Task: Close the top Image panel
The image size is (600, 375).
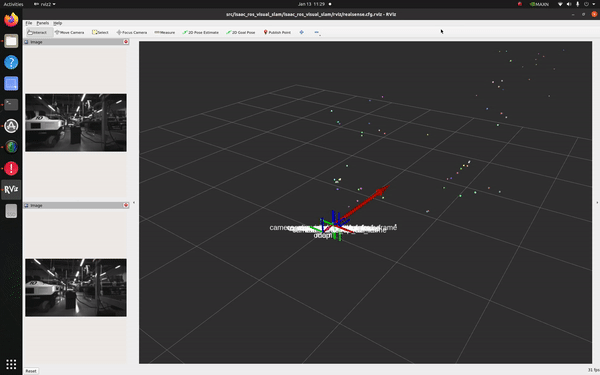Action: tap(126, 42)
